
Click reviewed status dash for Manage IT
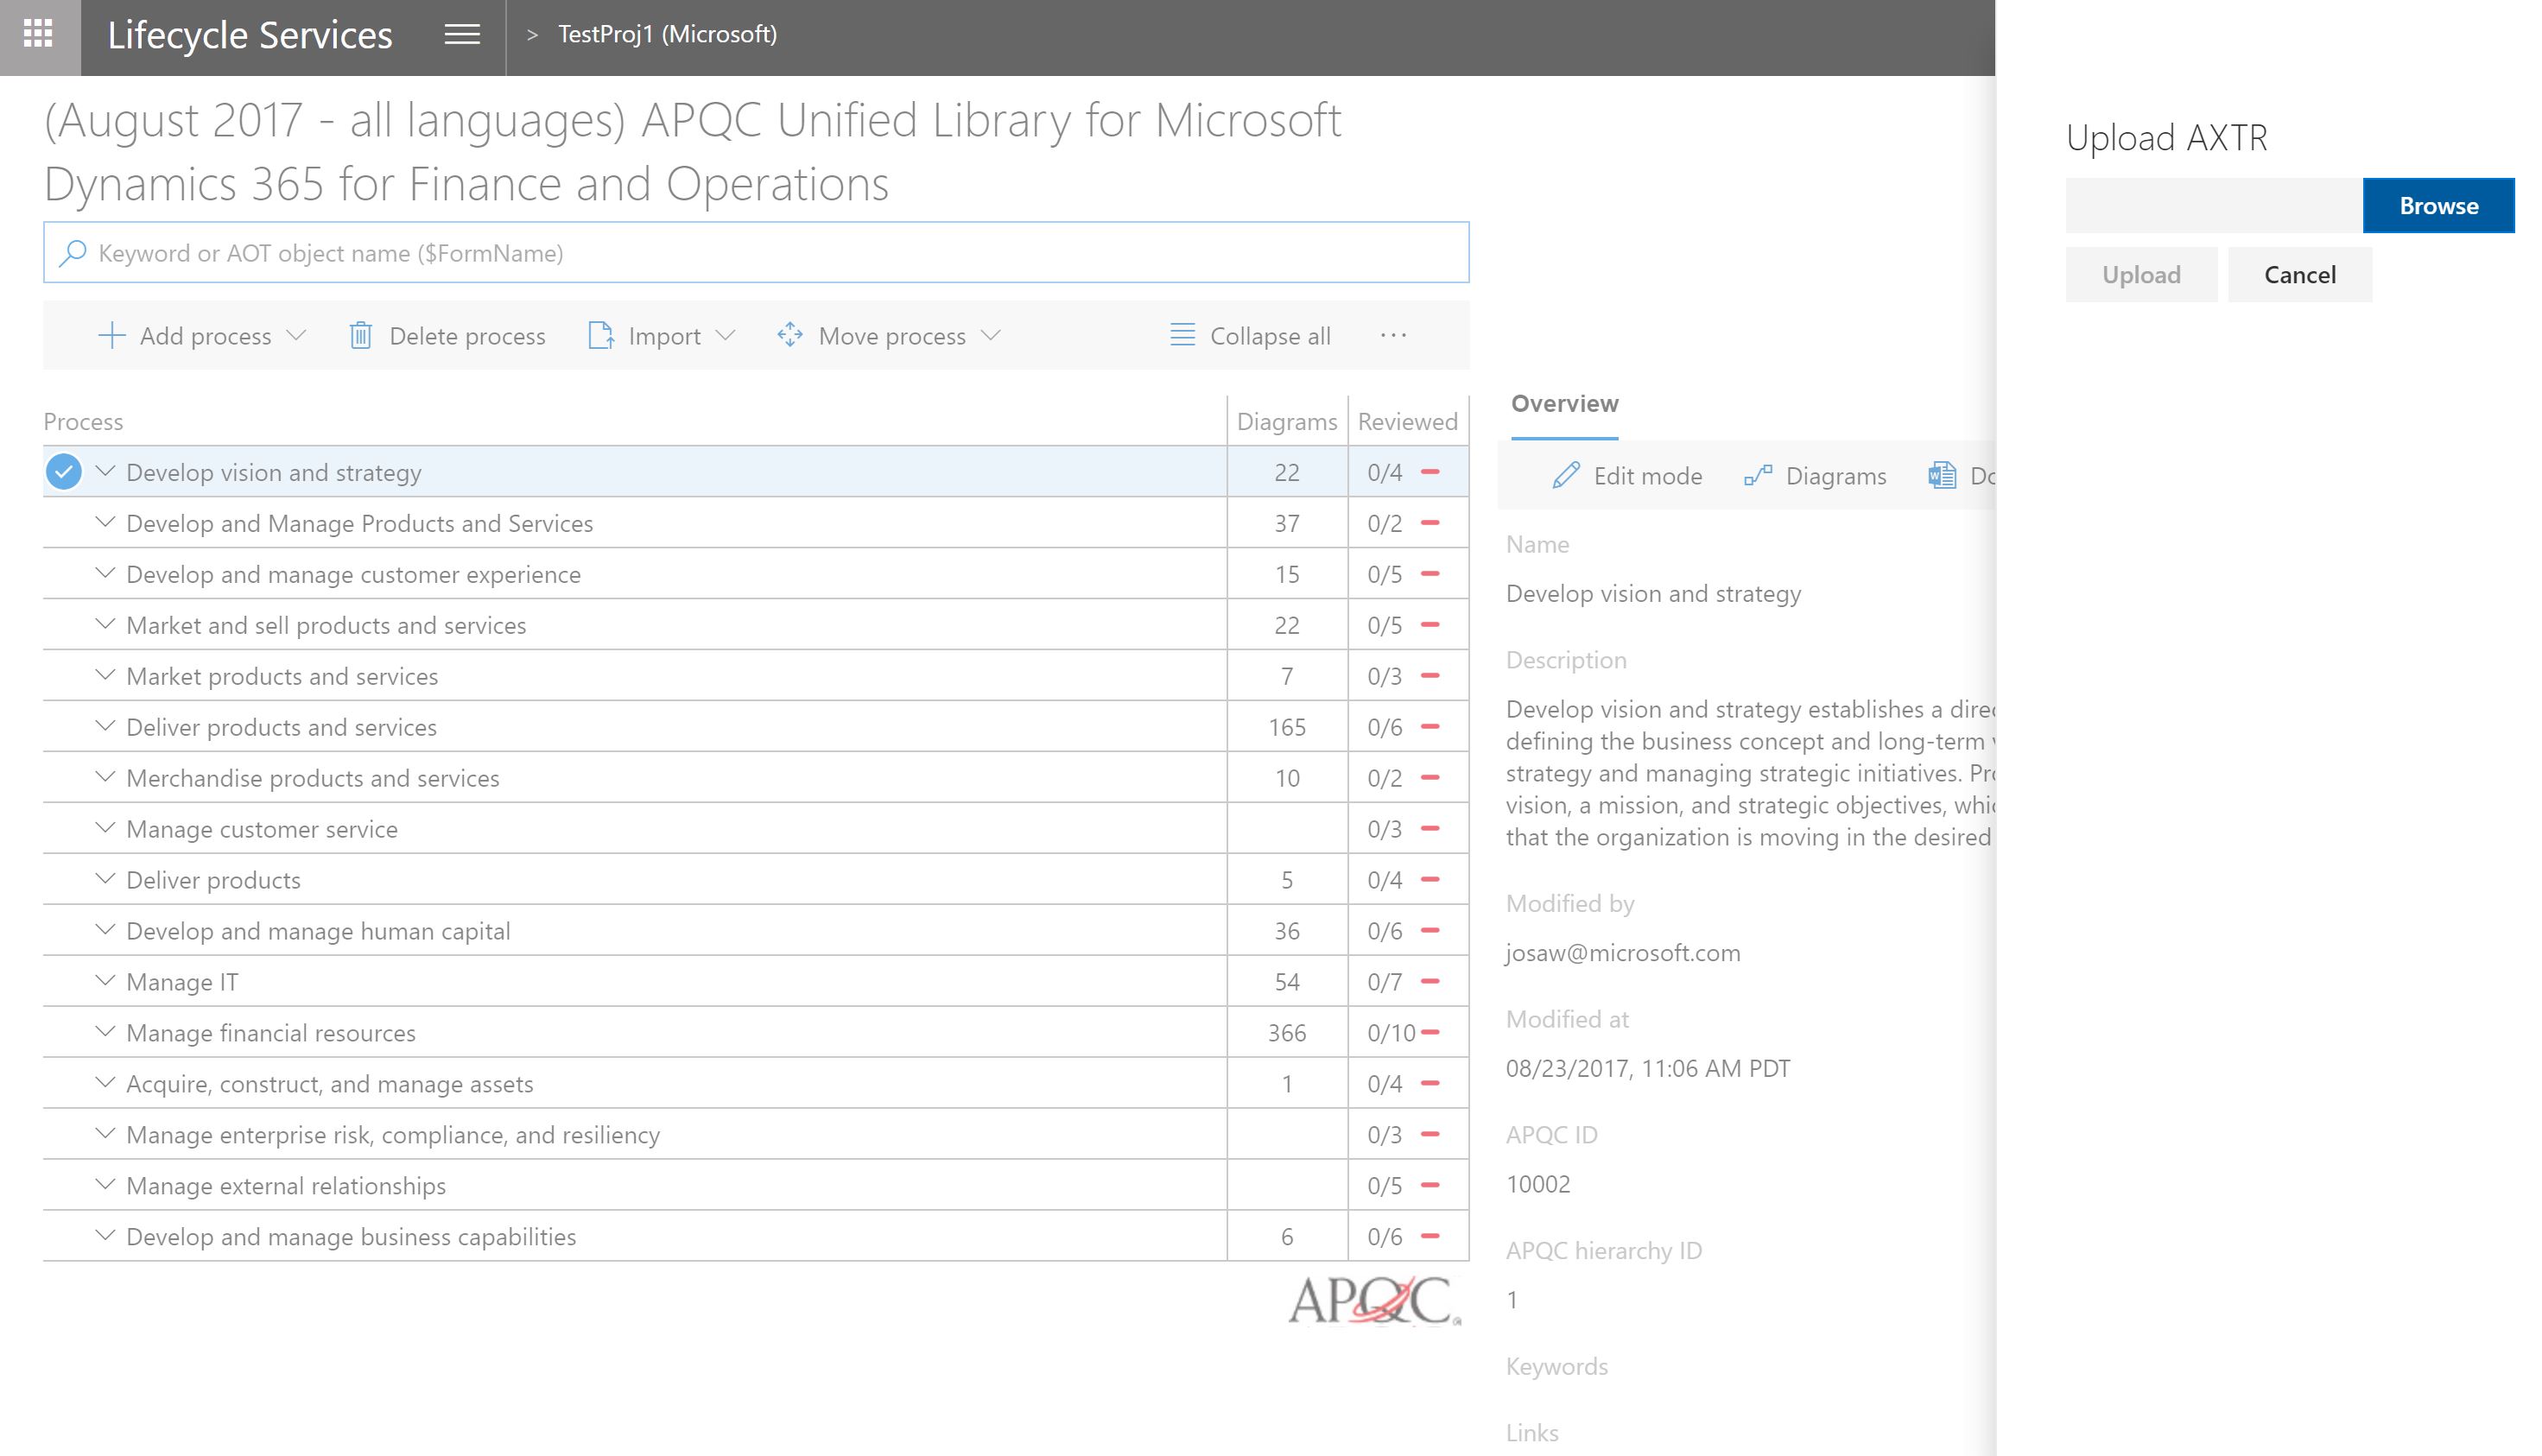click(x=1430, y=982)
